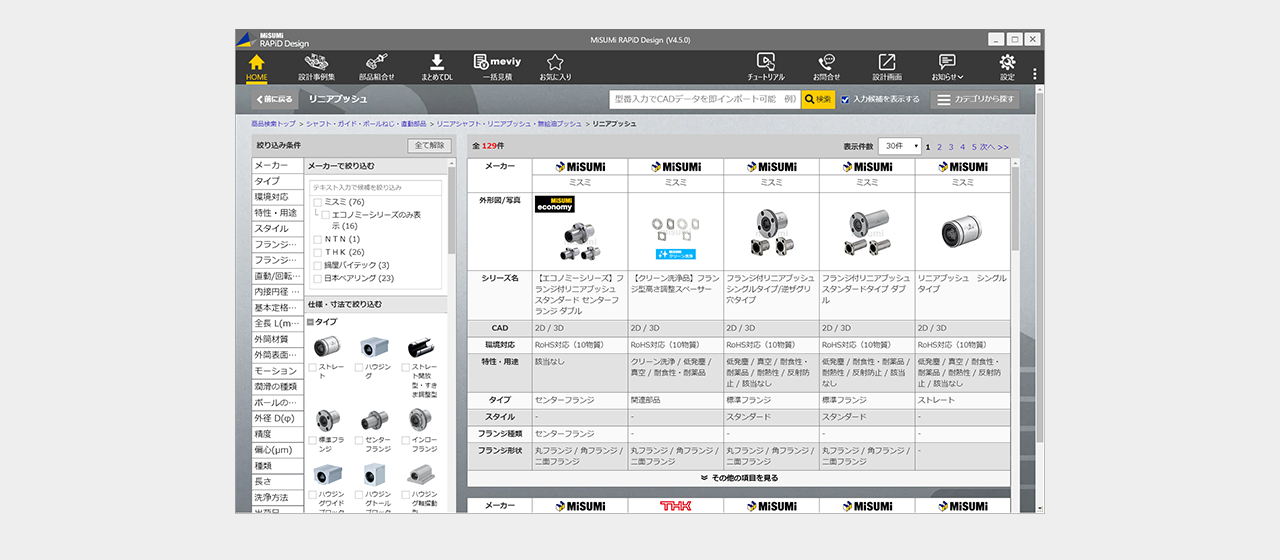Select 外径 D(φ) filter tab
The width and height of the screenshot is (1280, 560).
point(277,418)
